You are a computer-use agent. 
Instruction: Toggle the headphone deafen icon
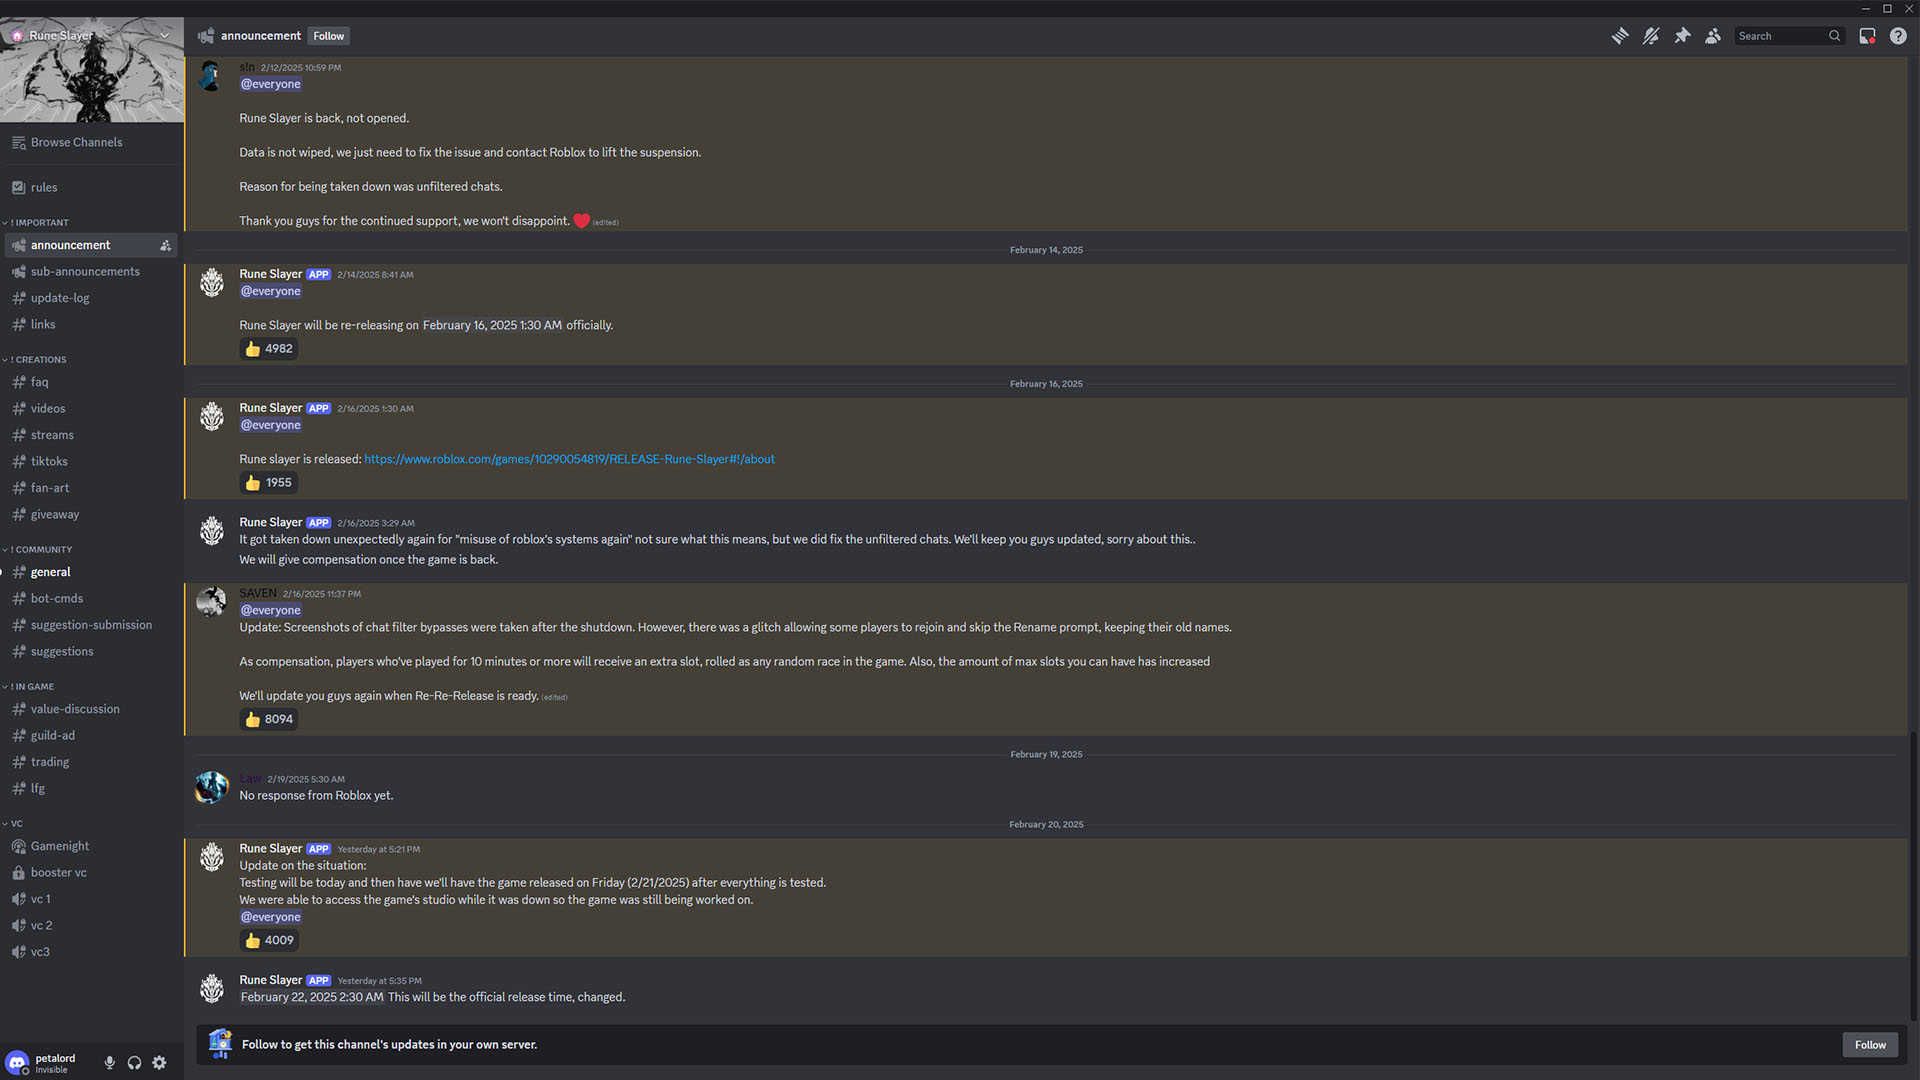[134, 1063]
